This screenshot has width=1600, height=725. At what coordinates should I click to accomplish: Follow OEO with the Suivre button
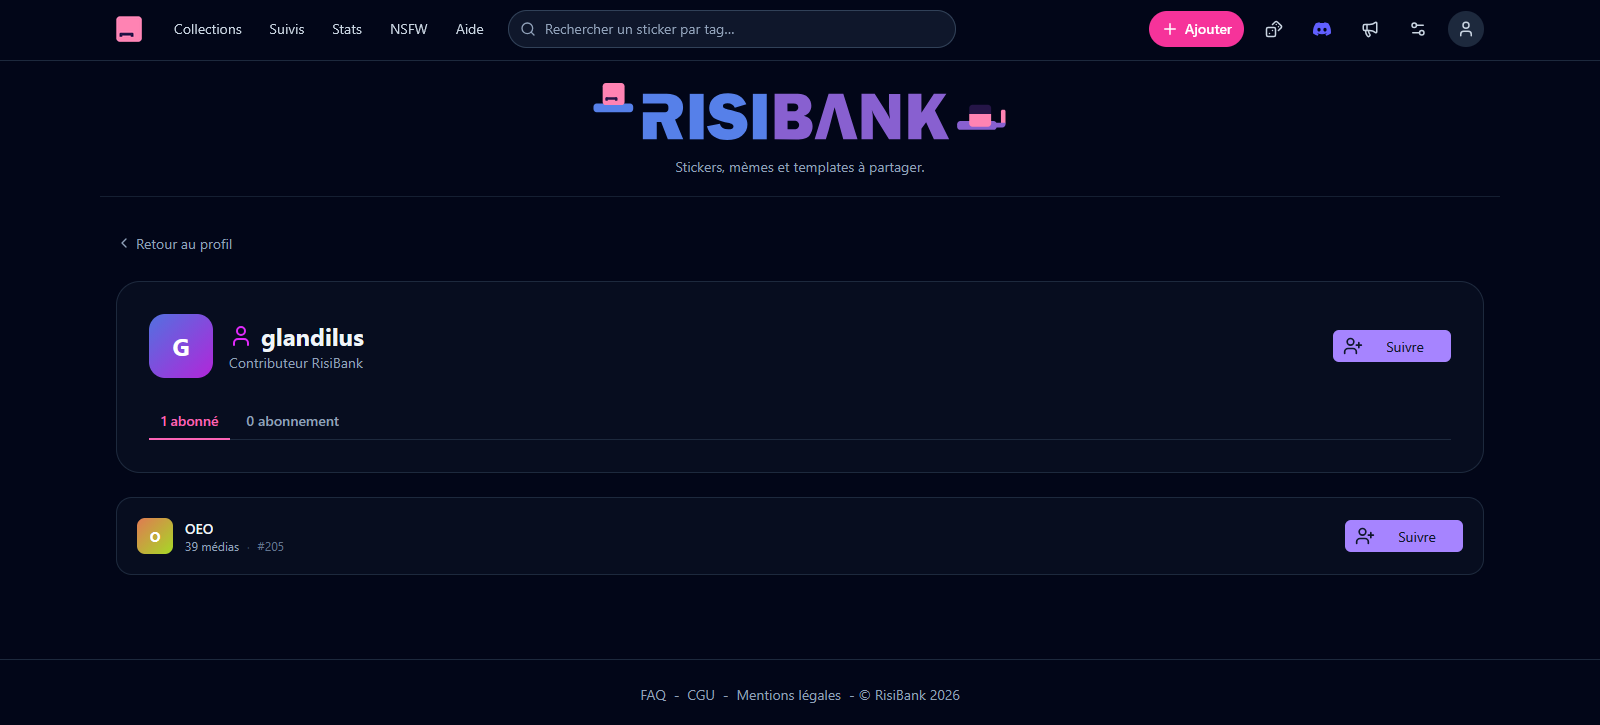(1404, 536)
